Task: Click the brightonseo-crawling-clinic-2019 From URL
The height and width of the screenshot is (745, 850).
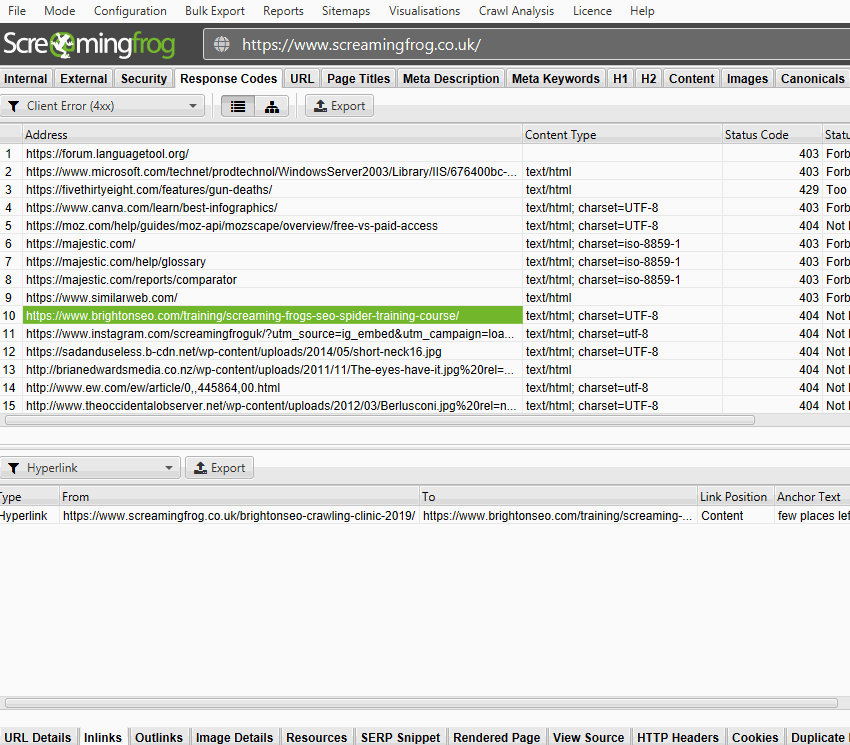Action: coord(238,516)
